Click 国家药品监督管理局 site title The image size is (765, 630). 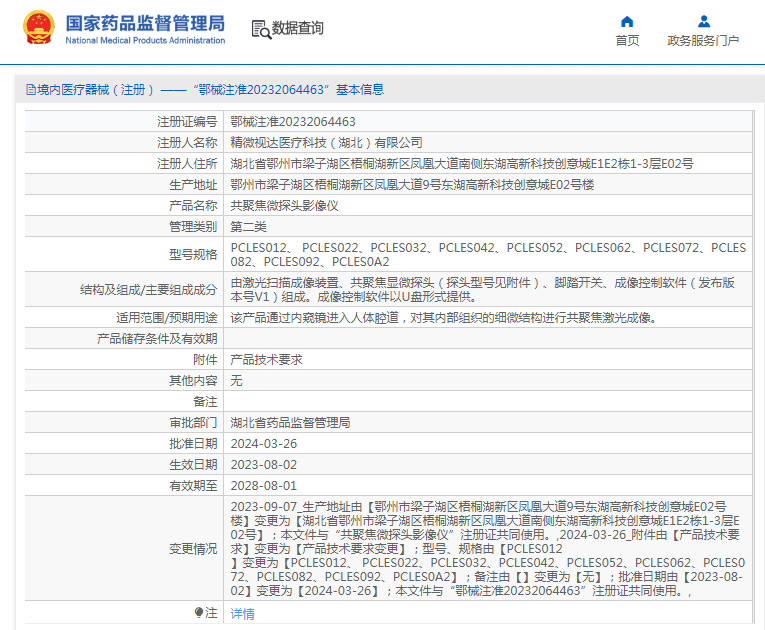click(x=145, y=23)
